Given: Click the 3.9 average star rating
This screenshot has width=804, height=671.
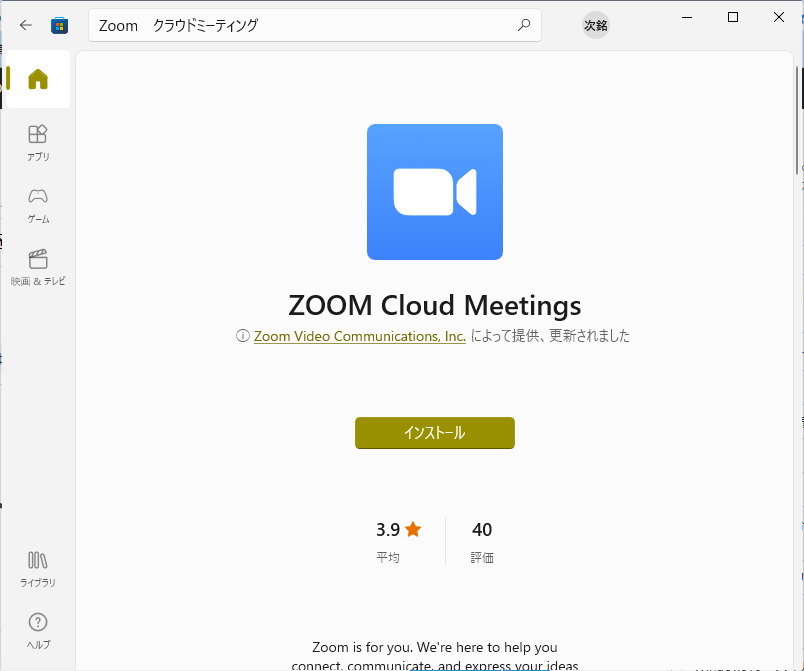Looking at the screenshot, I should point(398,542).
